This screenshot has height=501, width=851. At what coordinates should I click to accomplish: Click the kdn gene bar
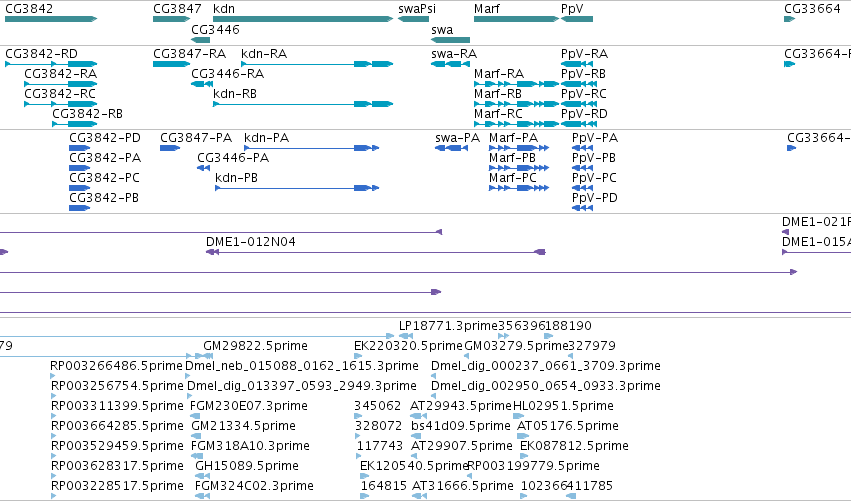303,19
